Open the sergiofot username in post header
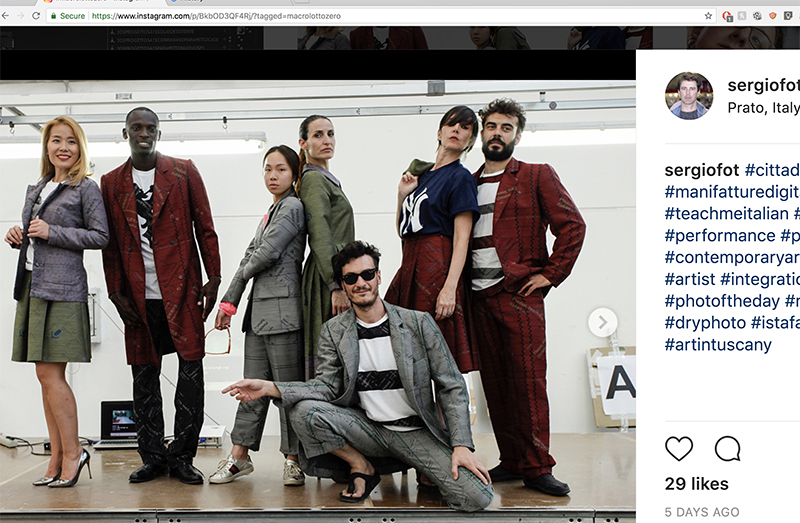 pyautogui.click(x=763, y=85)
